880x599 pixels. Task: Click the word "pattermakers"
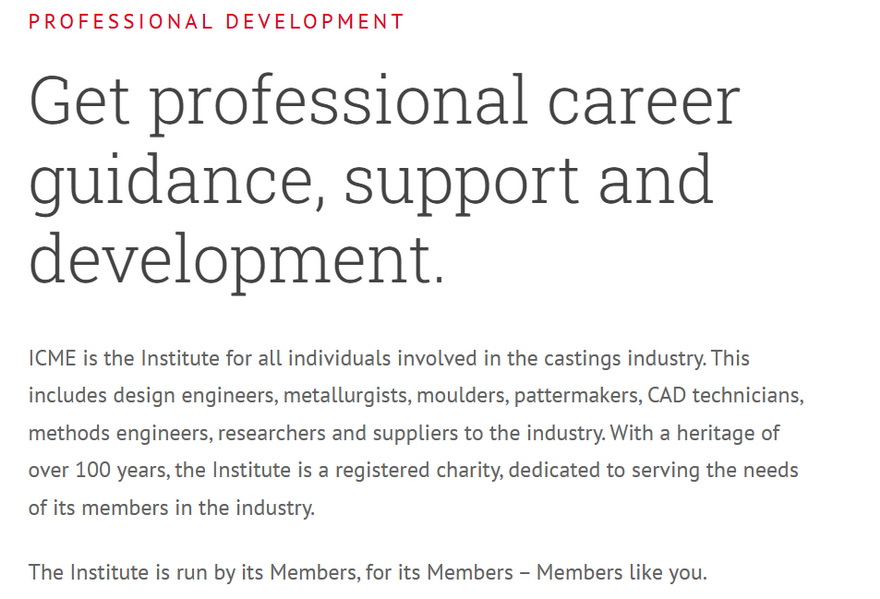click(576, 395)
